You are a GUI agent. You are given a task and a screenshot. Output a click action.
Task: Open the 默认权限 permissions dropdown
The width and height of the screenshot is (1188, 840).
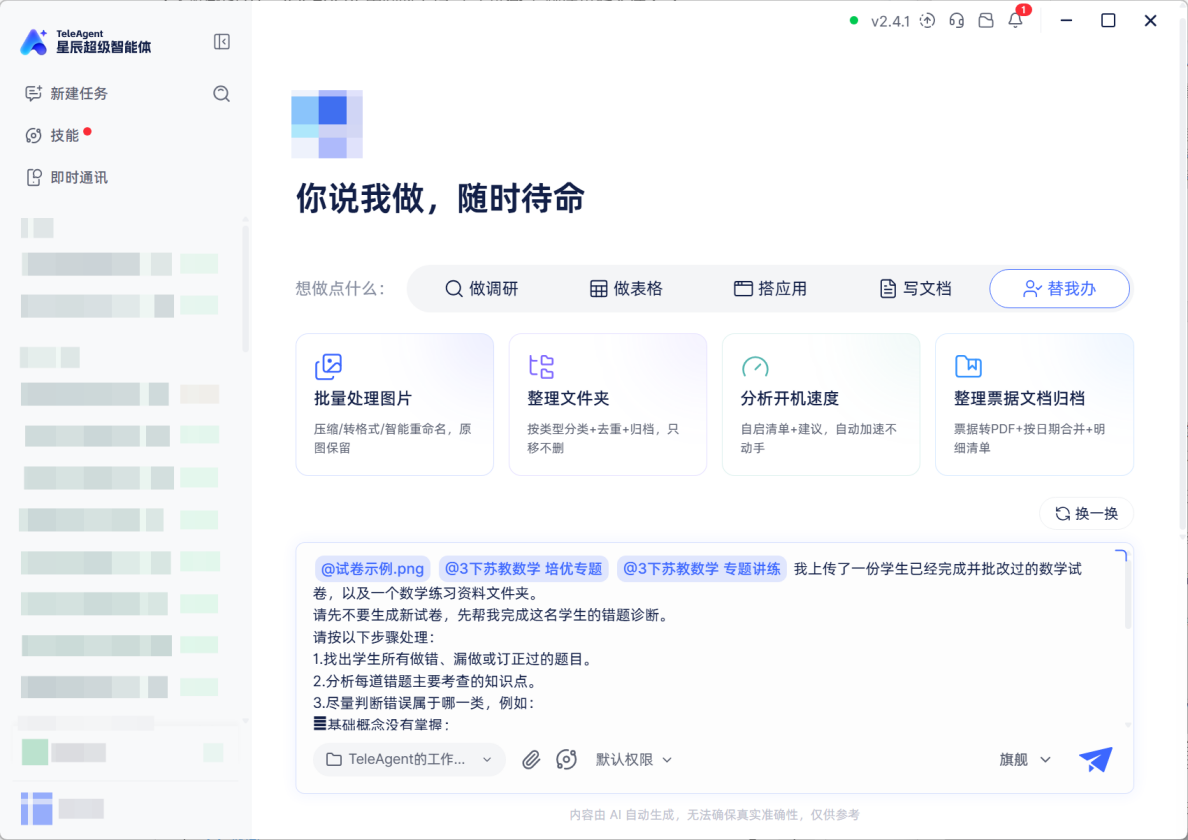633,760
